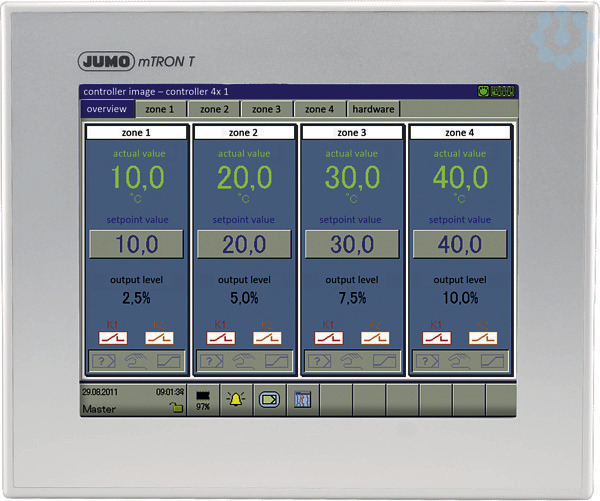Toggle zone 2 K2 relay switch
The width and height of the screenshot is (600, 501).
coord(267,338)
